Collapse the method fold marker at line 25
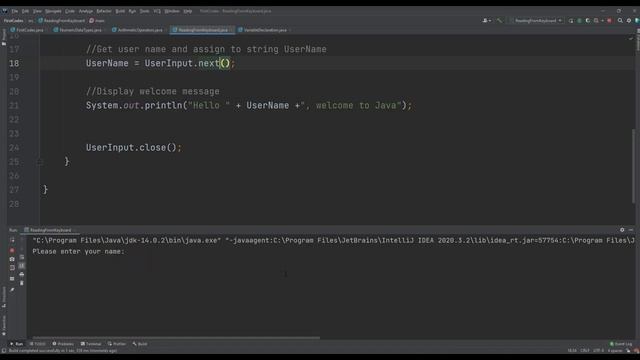Screen dimensions: 640x360 (40, 162)
